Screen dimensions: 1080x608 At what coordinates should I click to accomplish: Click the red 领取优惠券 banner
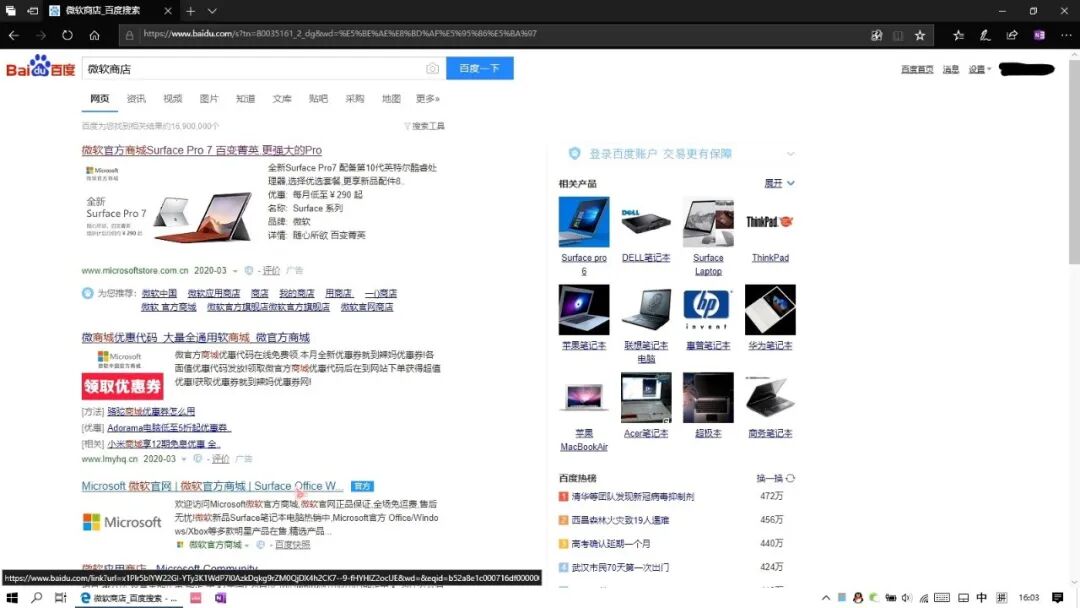coord(123,386)
